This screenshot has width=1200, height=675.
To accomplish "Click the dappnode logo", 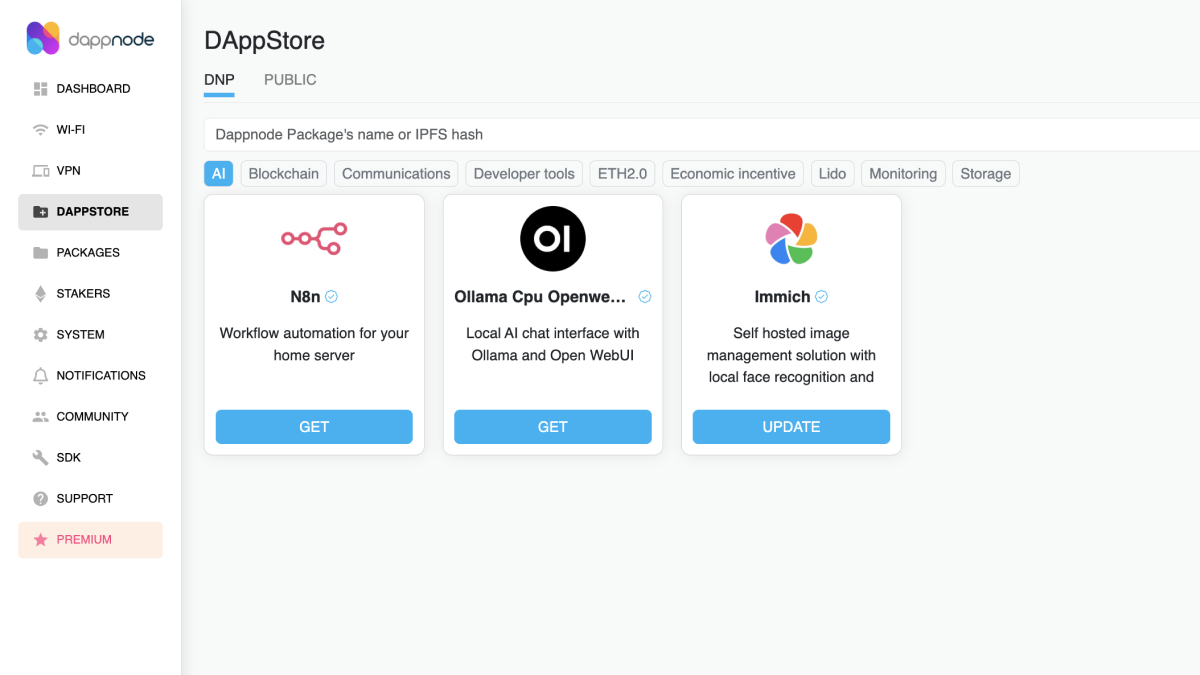I will tap(89, 37).
